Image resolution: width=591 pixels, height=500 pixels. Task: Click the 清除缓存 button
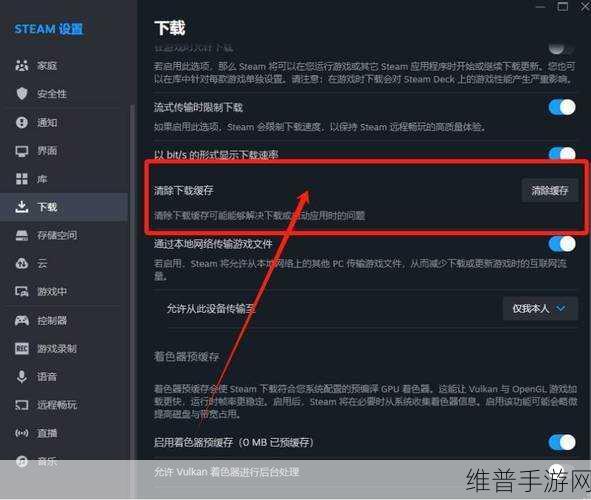coord(550,191)
